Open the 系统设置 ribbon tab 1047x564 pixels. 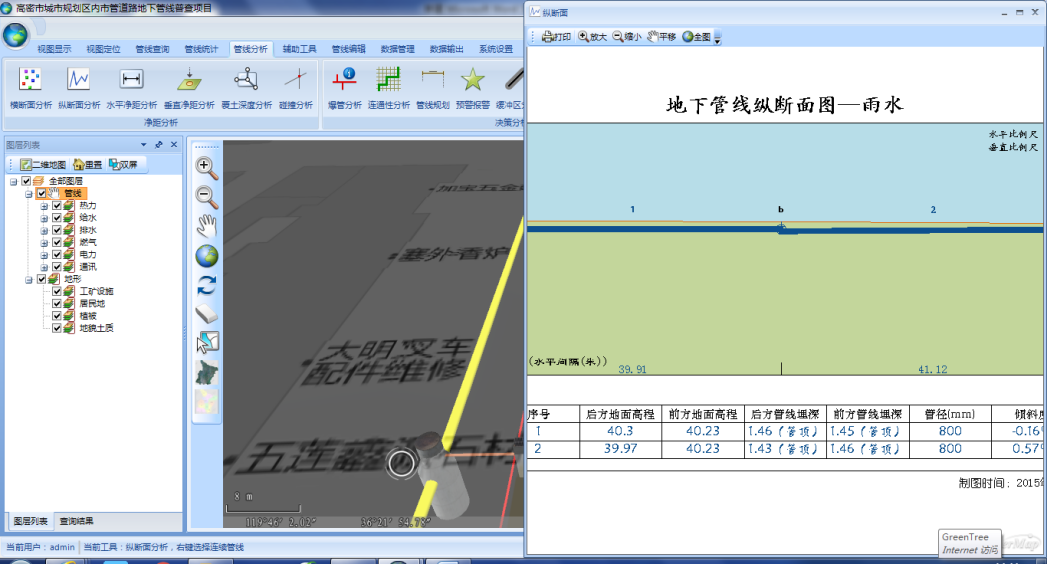495,49
